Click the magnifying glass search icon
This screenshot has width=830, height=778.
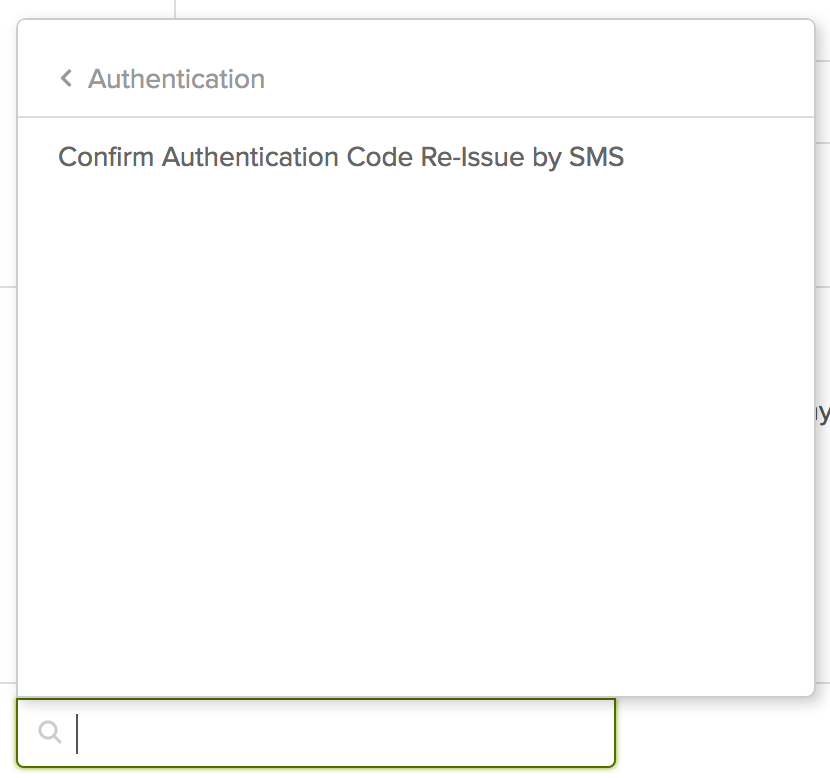50,733
